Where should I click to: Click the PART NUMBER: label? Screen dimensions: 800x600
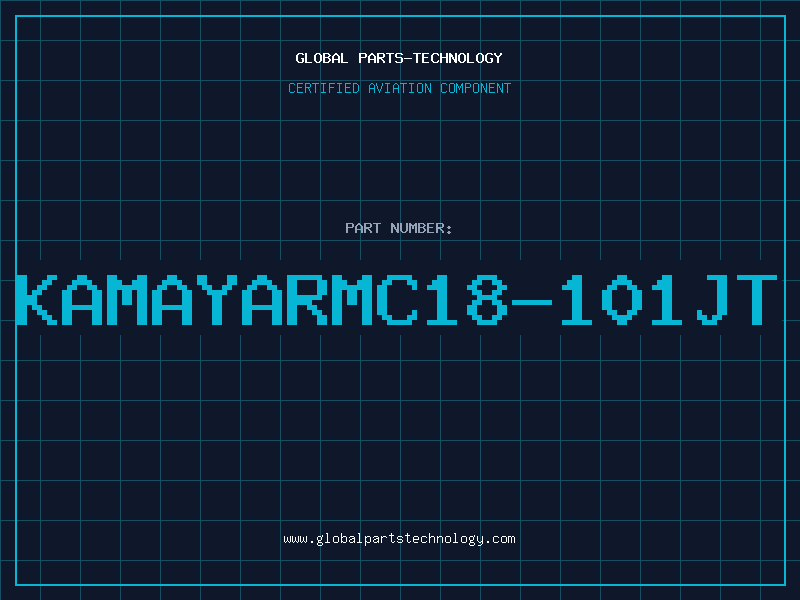tap(399, 228)
